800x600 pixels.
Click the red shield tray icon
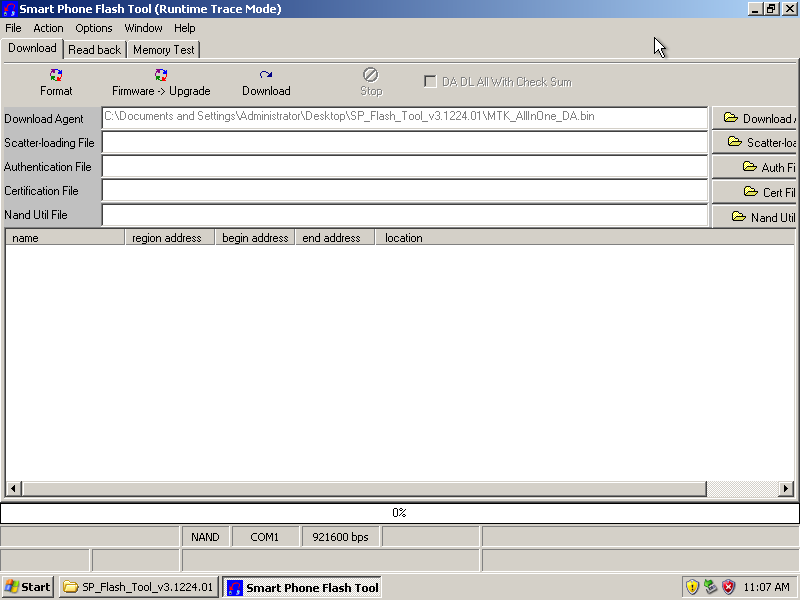729,587
